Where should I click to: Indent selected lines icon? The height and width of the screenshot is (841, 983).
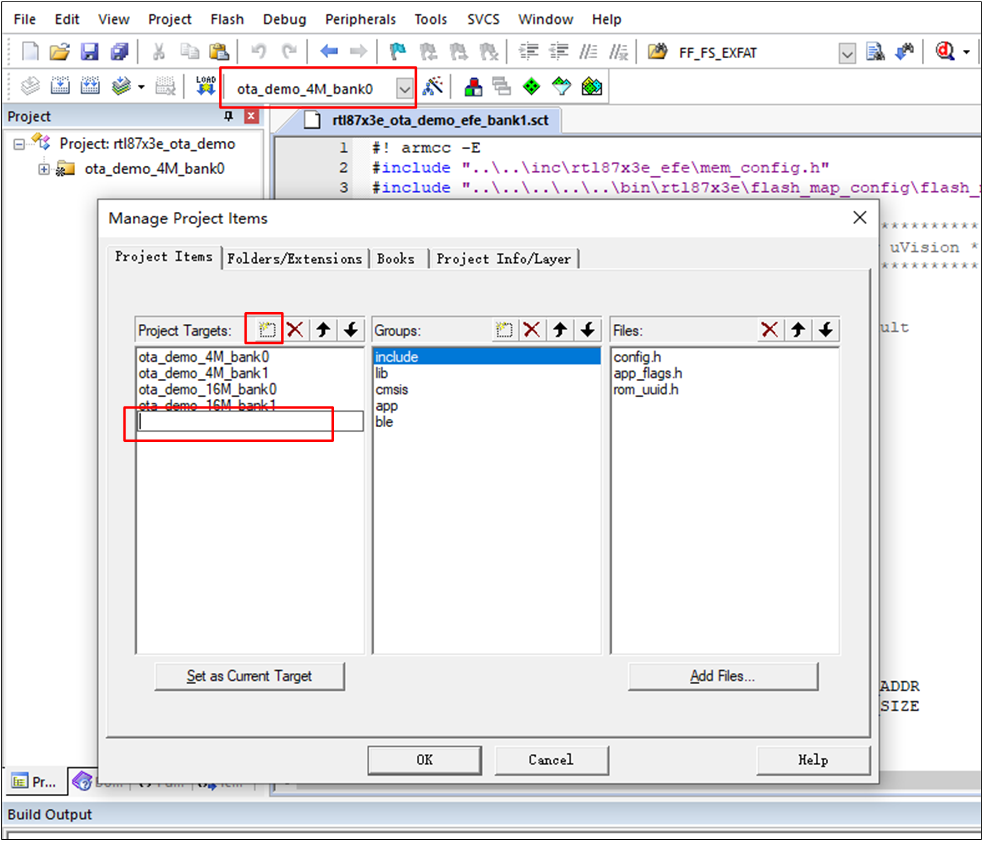point(528,51)
